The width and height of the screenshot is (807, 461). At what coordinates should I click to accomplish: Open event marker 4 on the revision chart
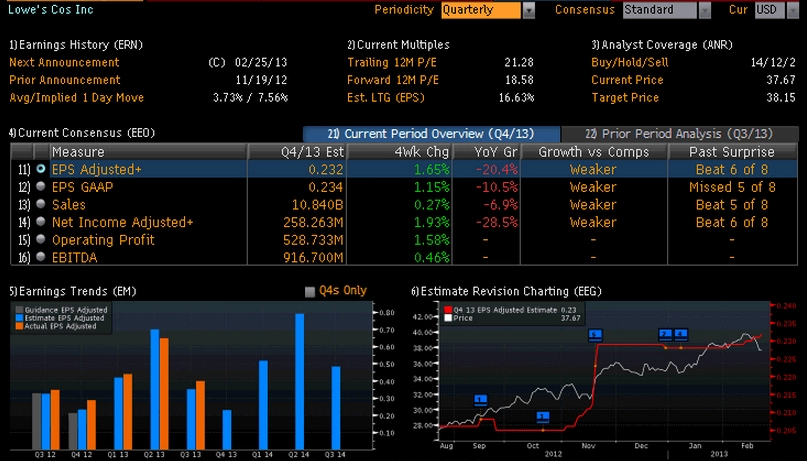pyautogui.click(x=681, y=334)
